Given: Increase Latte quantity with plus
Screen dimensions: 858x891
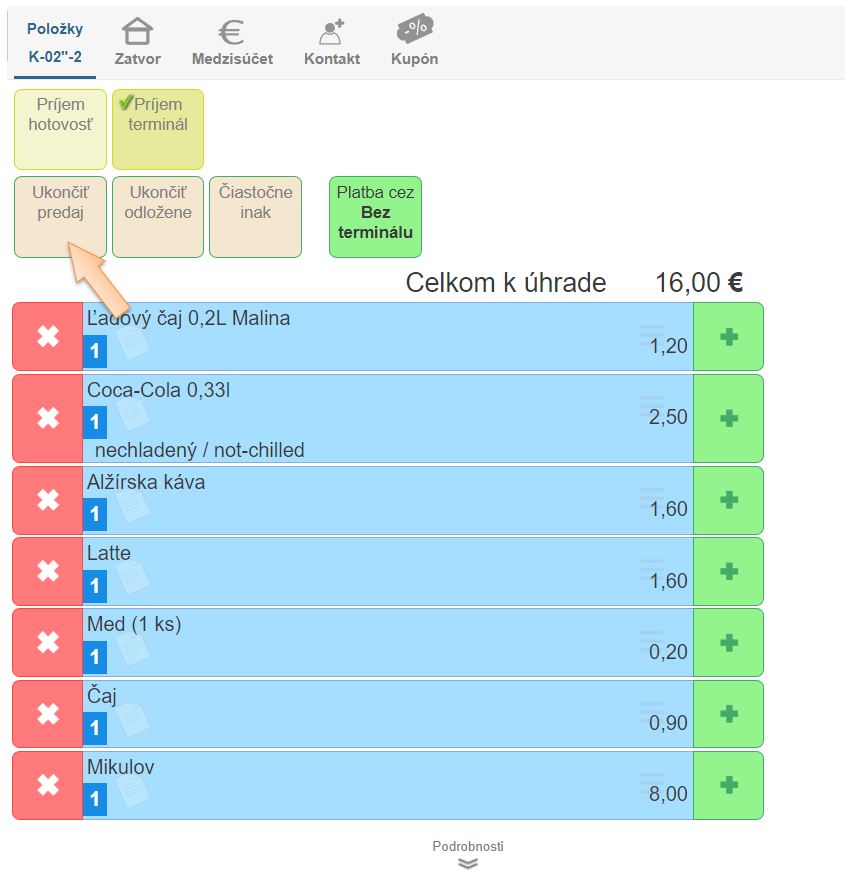Looking at the screenshot, I should [728, 572].
